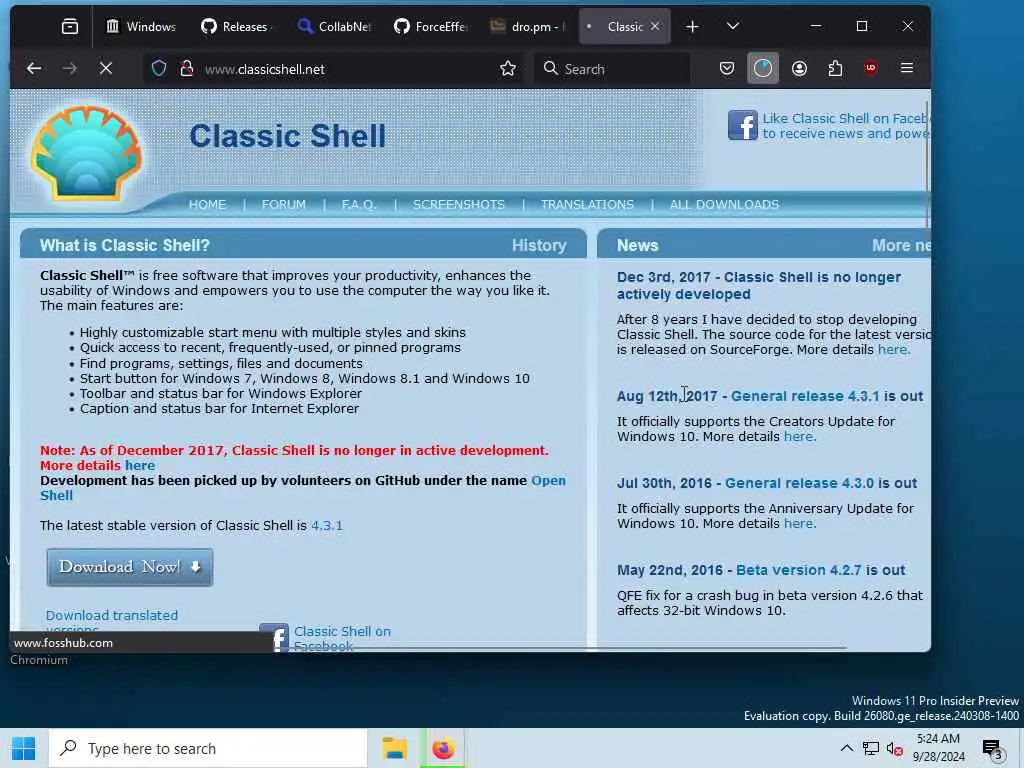
Task: Click Classic Shell on Facebook link at bottom
Action: 342,638
